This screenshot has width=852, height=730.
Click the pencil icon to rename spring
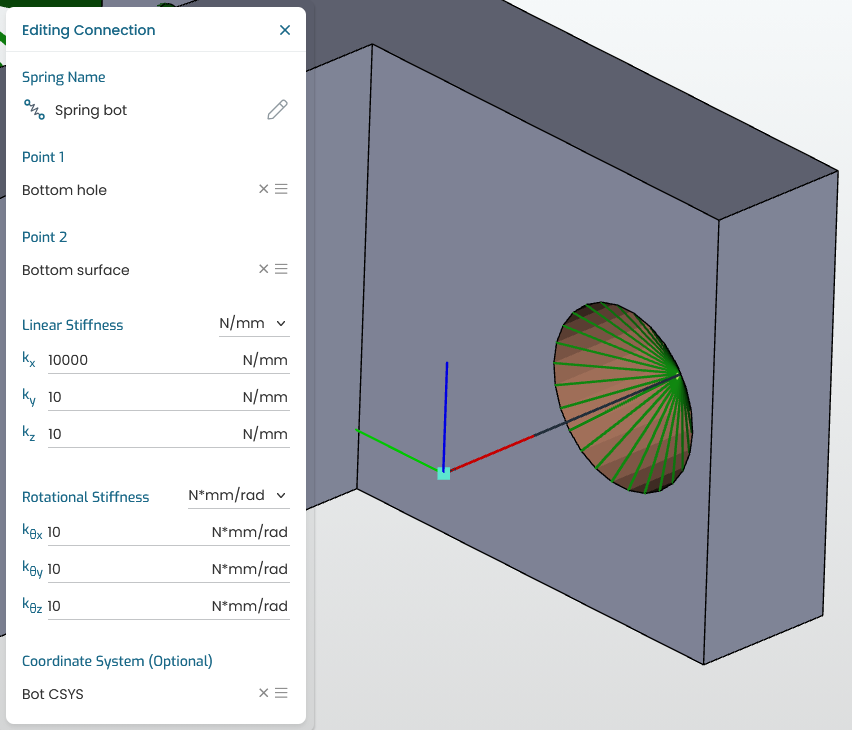click(277, 110)
